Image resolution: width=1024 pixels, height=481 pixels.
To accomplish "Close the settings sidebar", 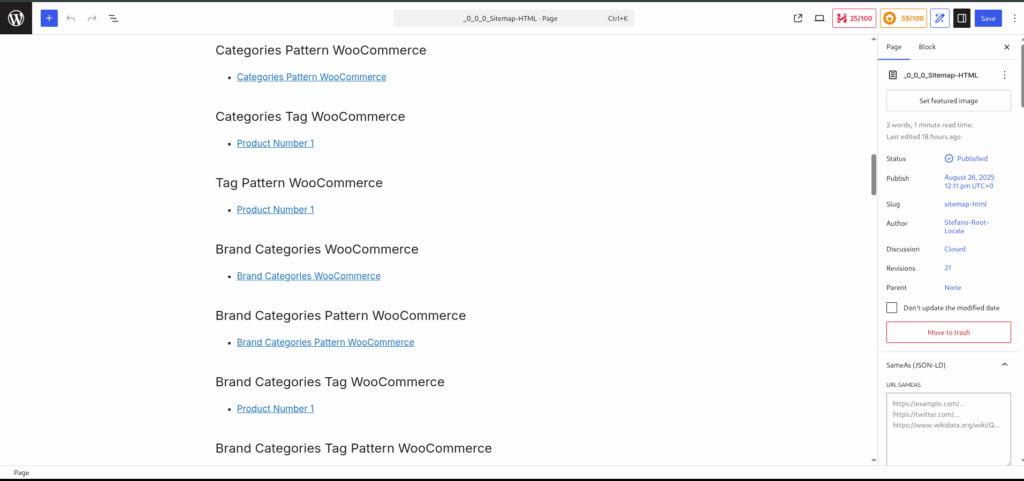I will pos(1006,47).
